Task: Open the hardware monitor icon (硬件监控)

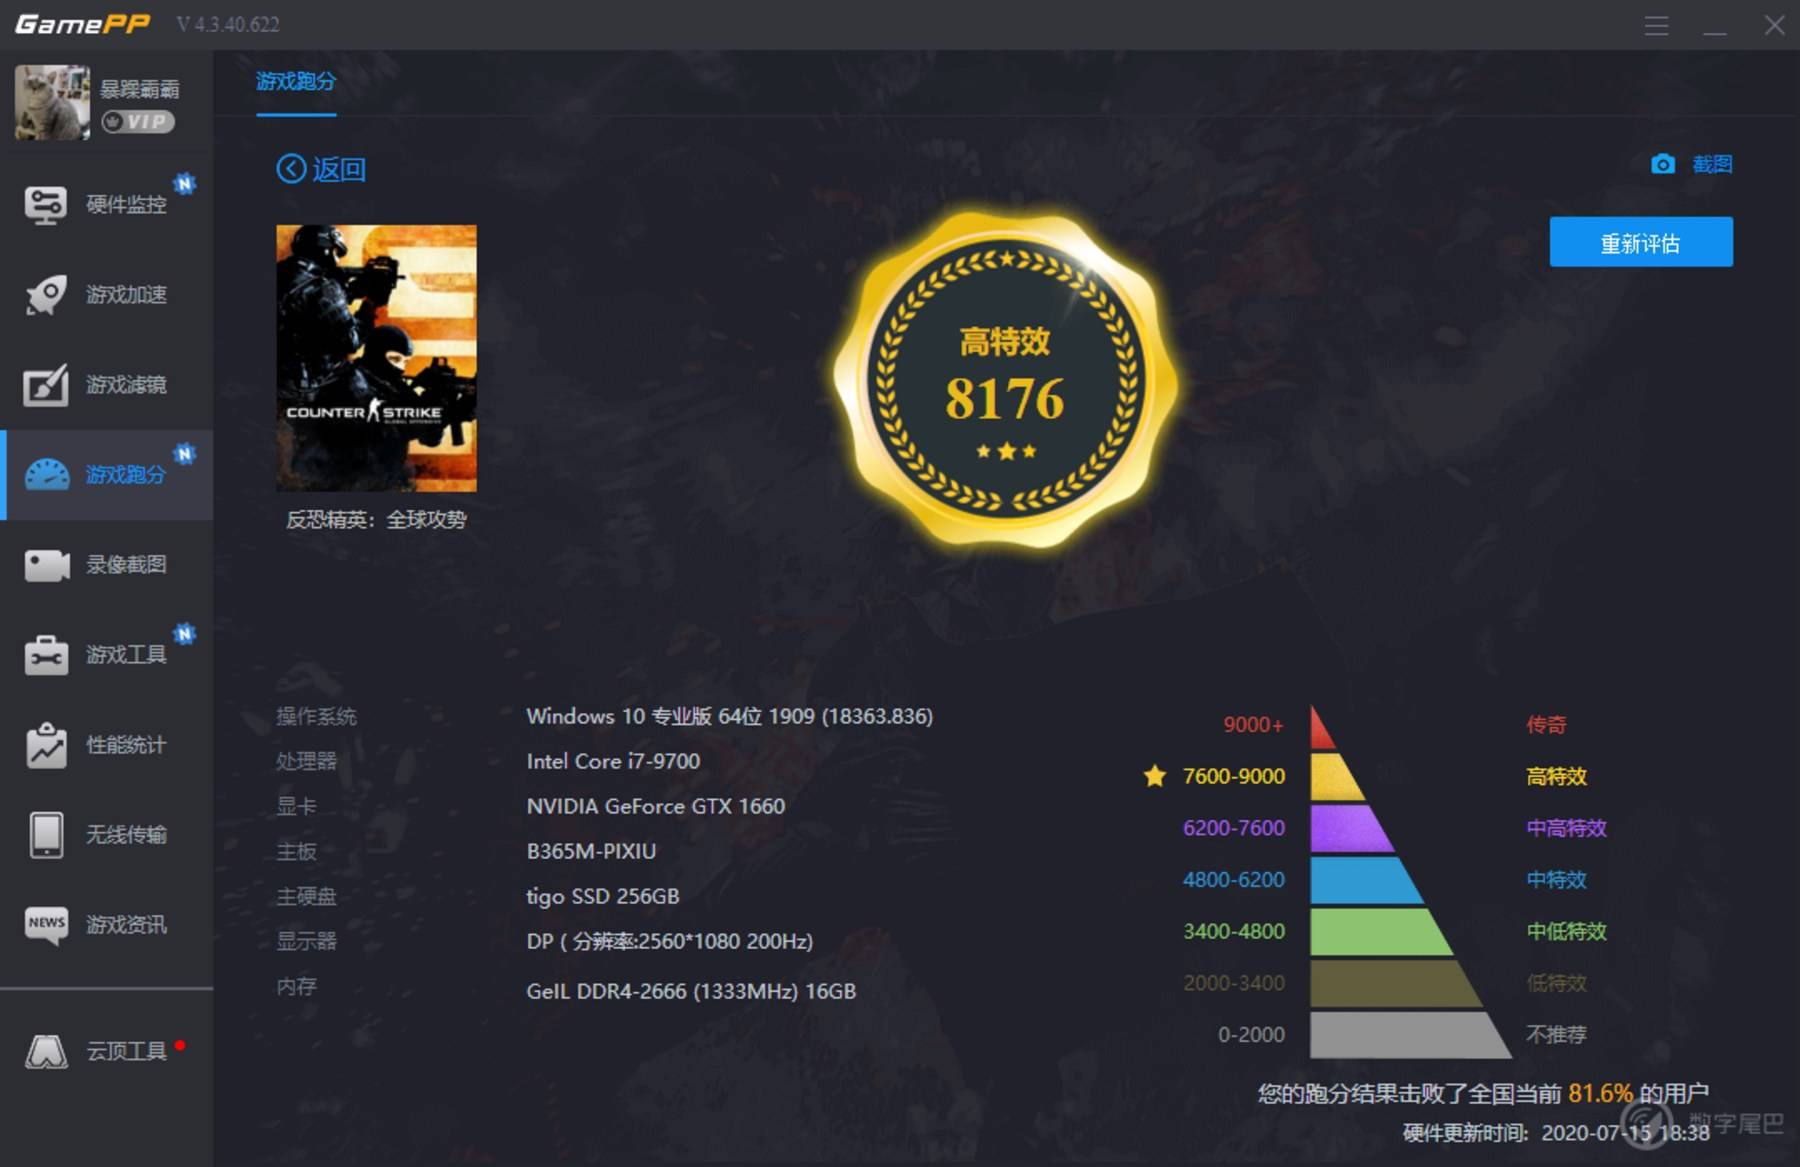Action: [x=46, y=205]
